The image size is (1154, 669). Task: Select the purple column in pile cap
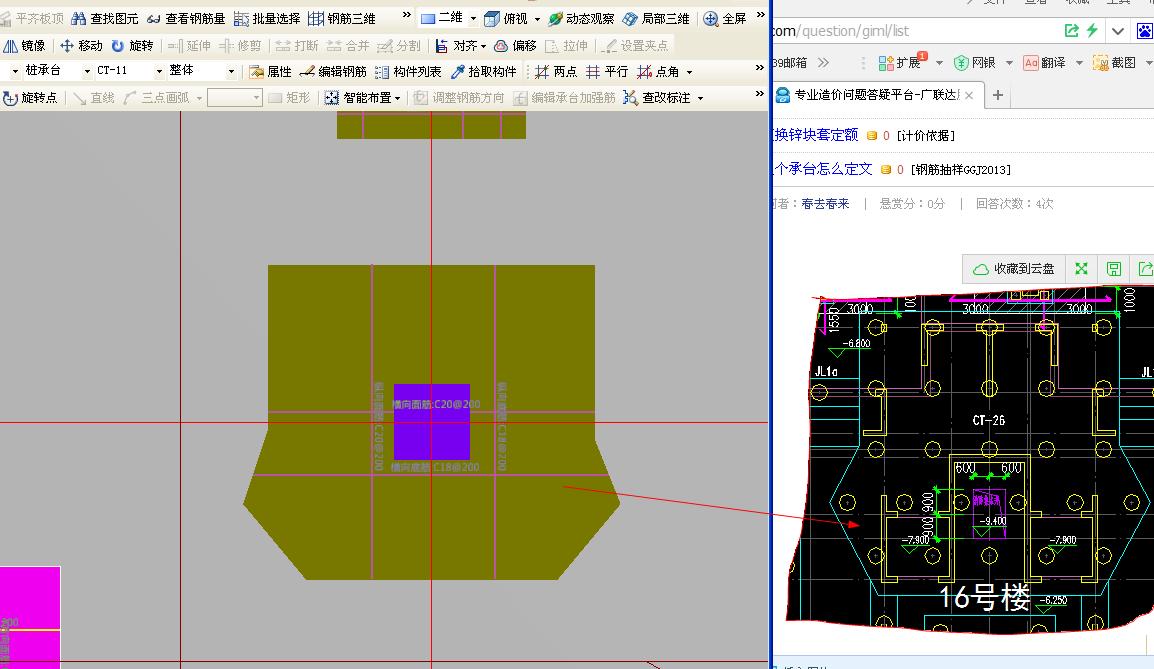tap(432, 422)
